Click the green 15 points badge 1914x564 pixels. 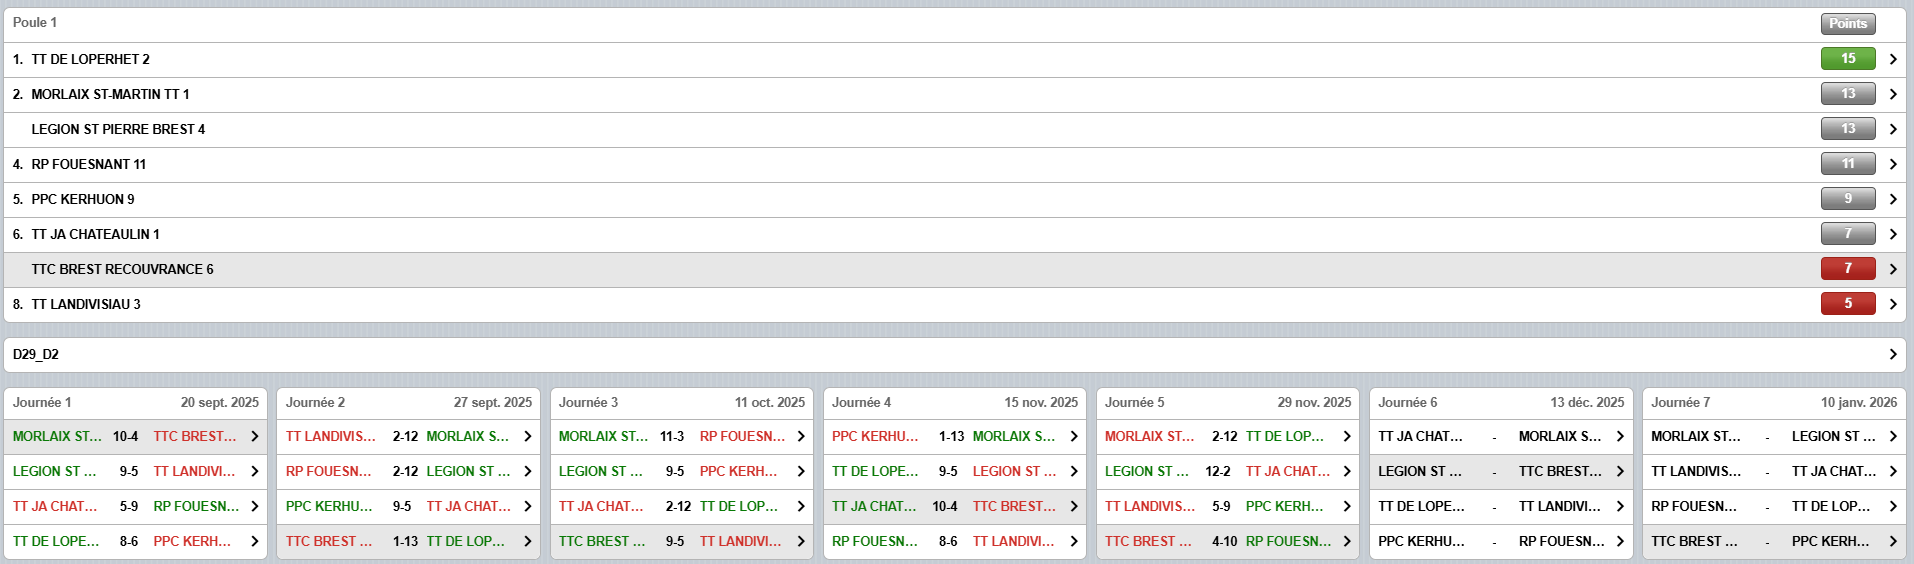pos(1847,59)
